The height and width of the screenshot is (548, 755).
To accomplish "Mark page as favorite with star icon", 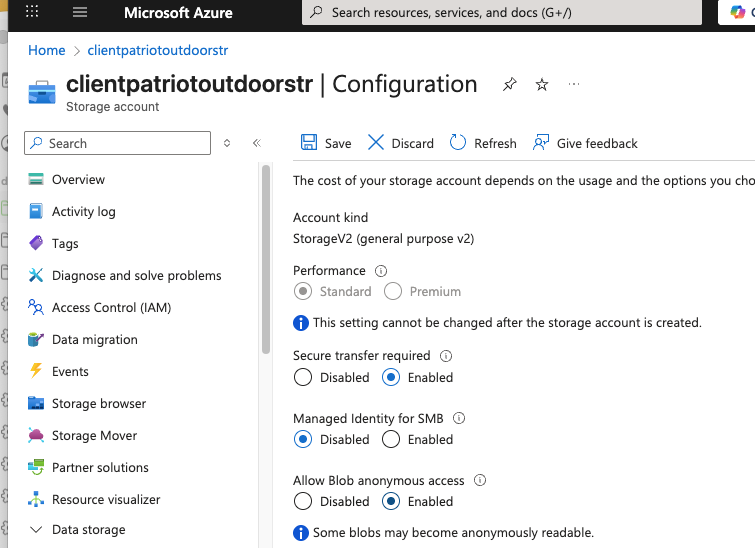I will tap(542, 85).
